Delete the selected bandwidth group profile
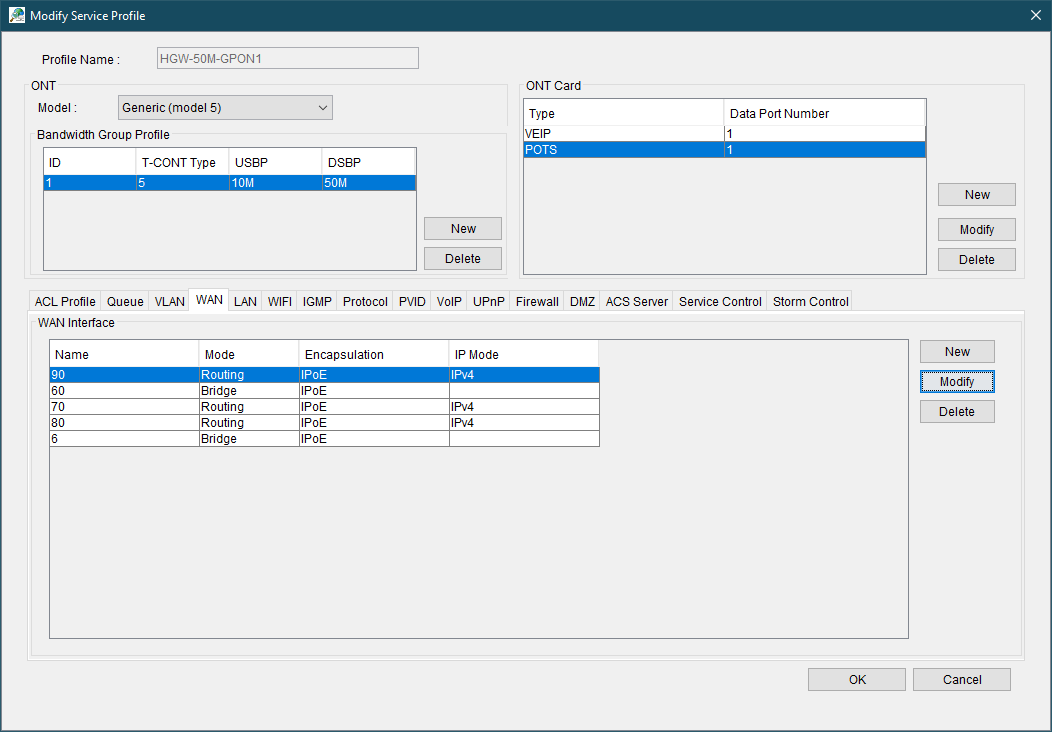The height and width of the screenshot is (732, 1052). (x=463, y=259)
